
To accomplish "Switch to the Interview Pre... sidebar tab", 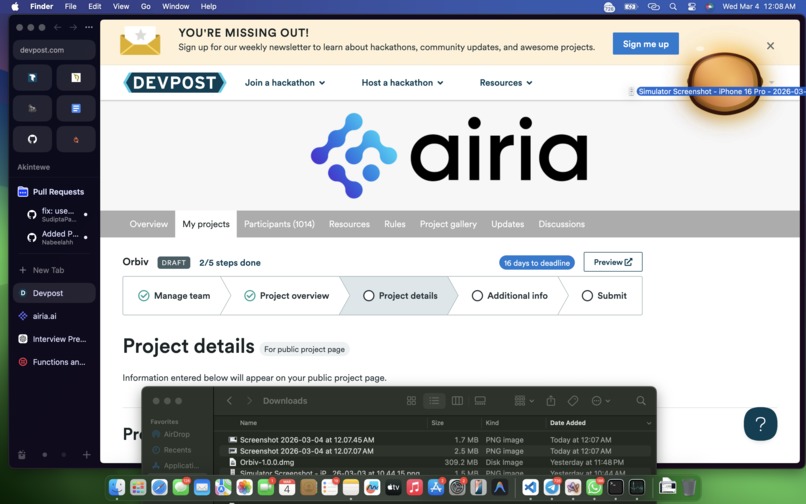I will coord(54,339).
